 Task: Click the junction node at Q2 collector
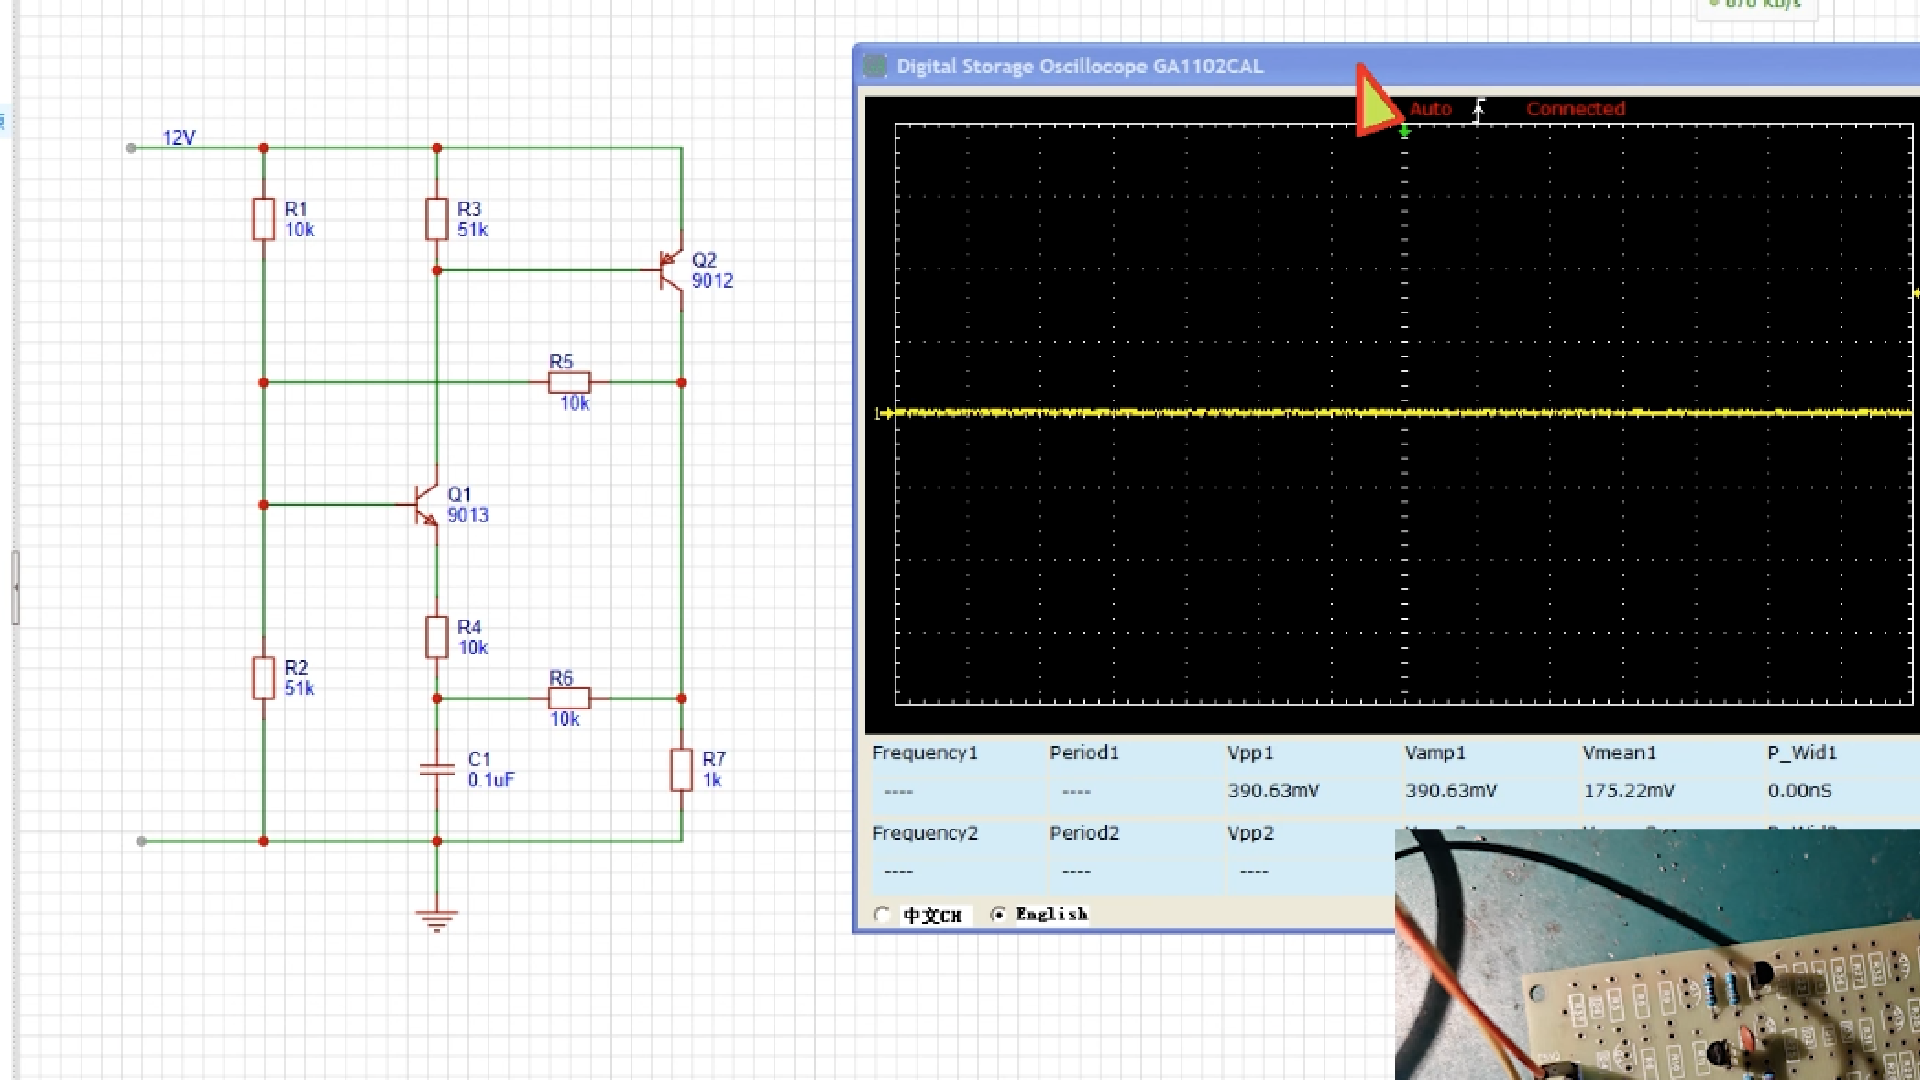point(681,382)
